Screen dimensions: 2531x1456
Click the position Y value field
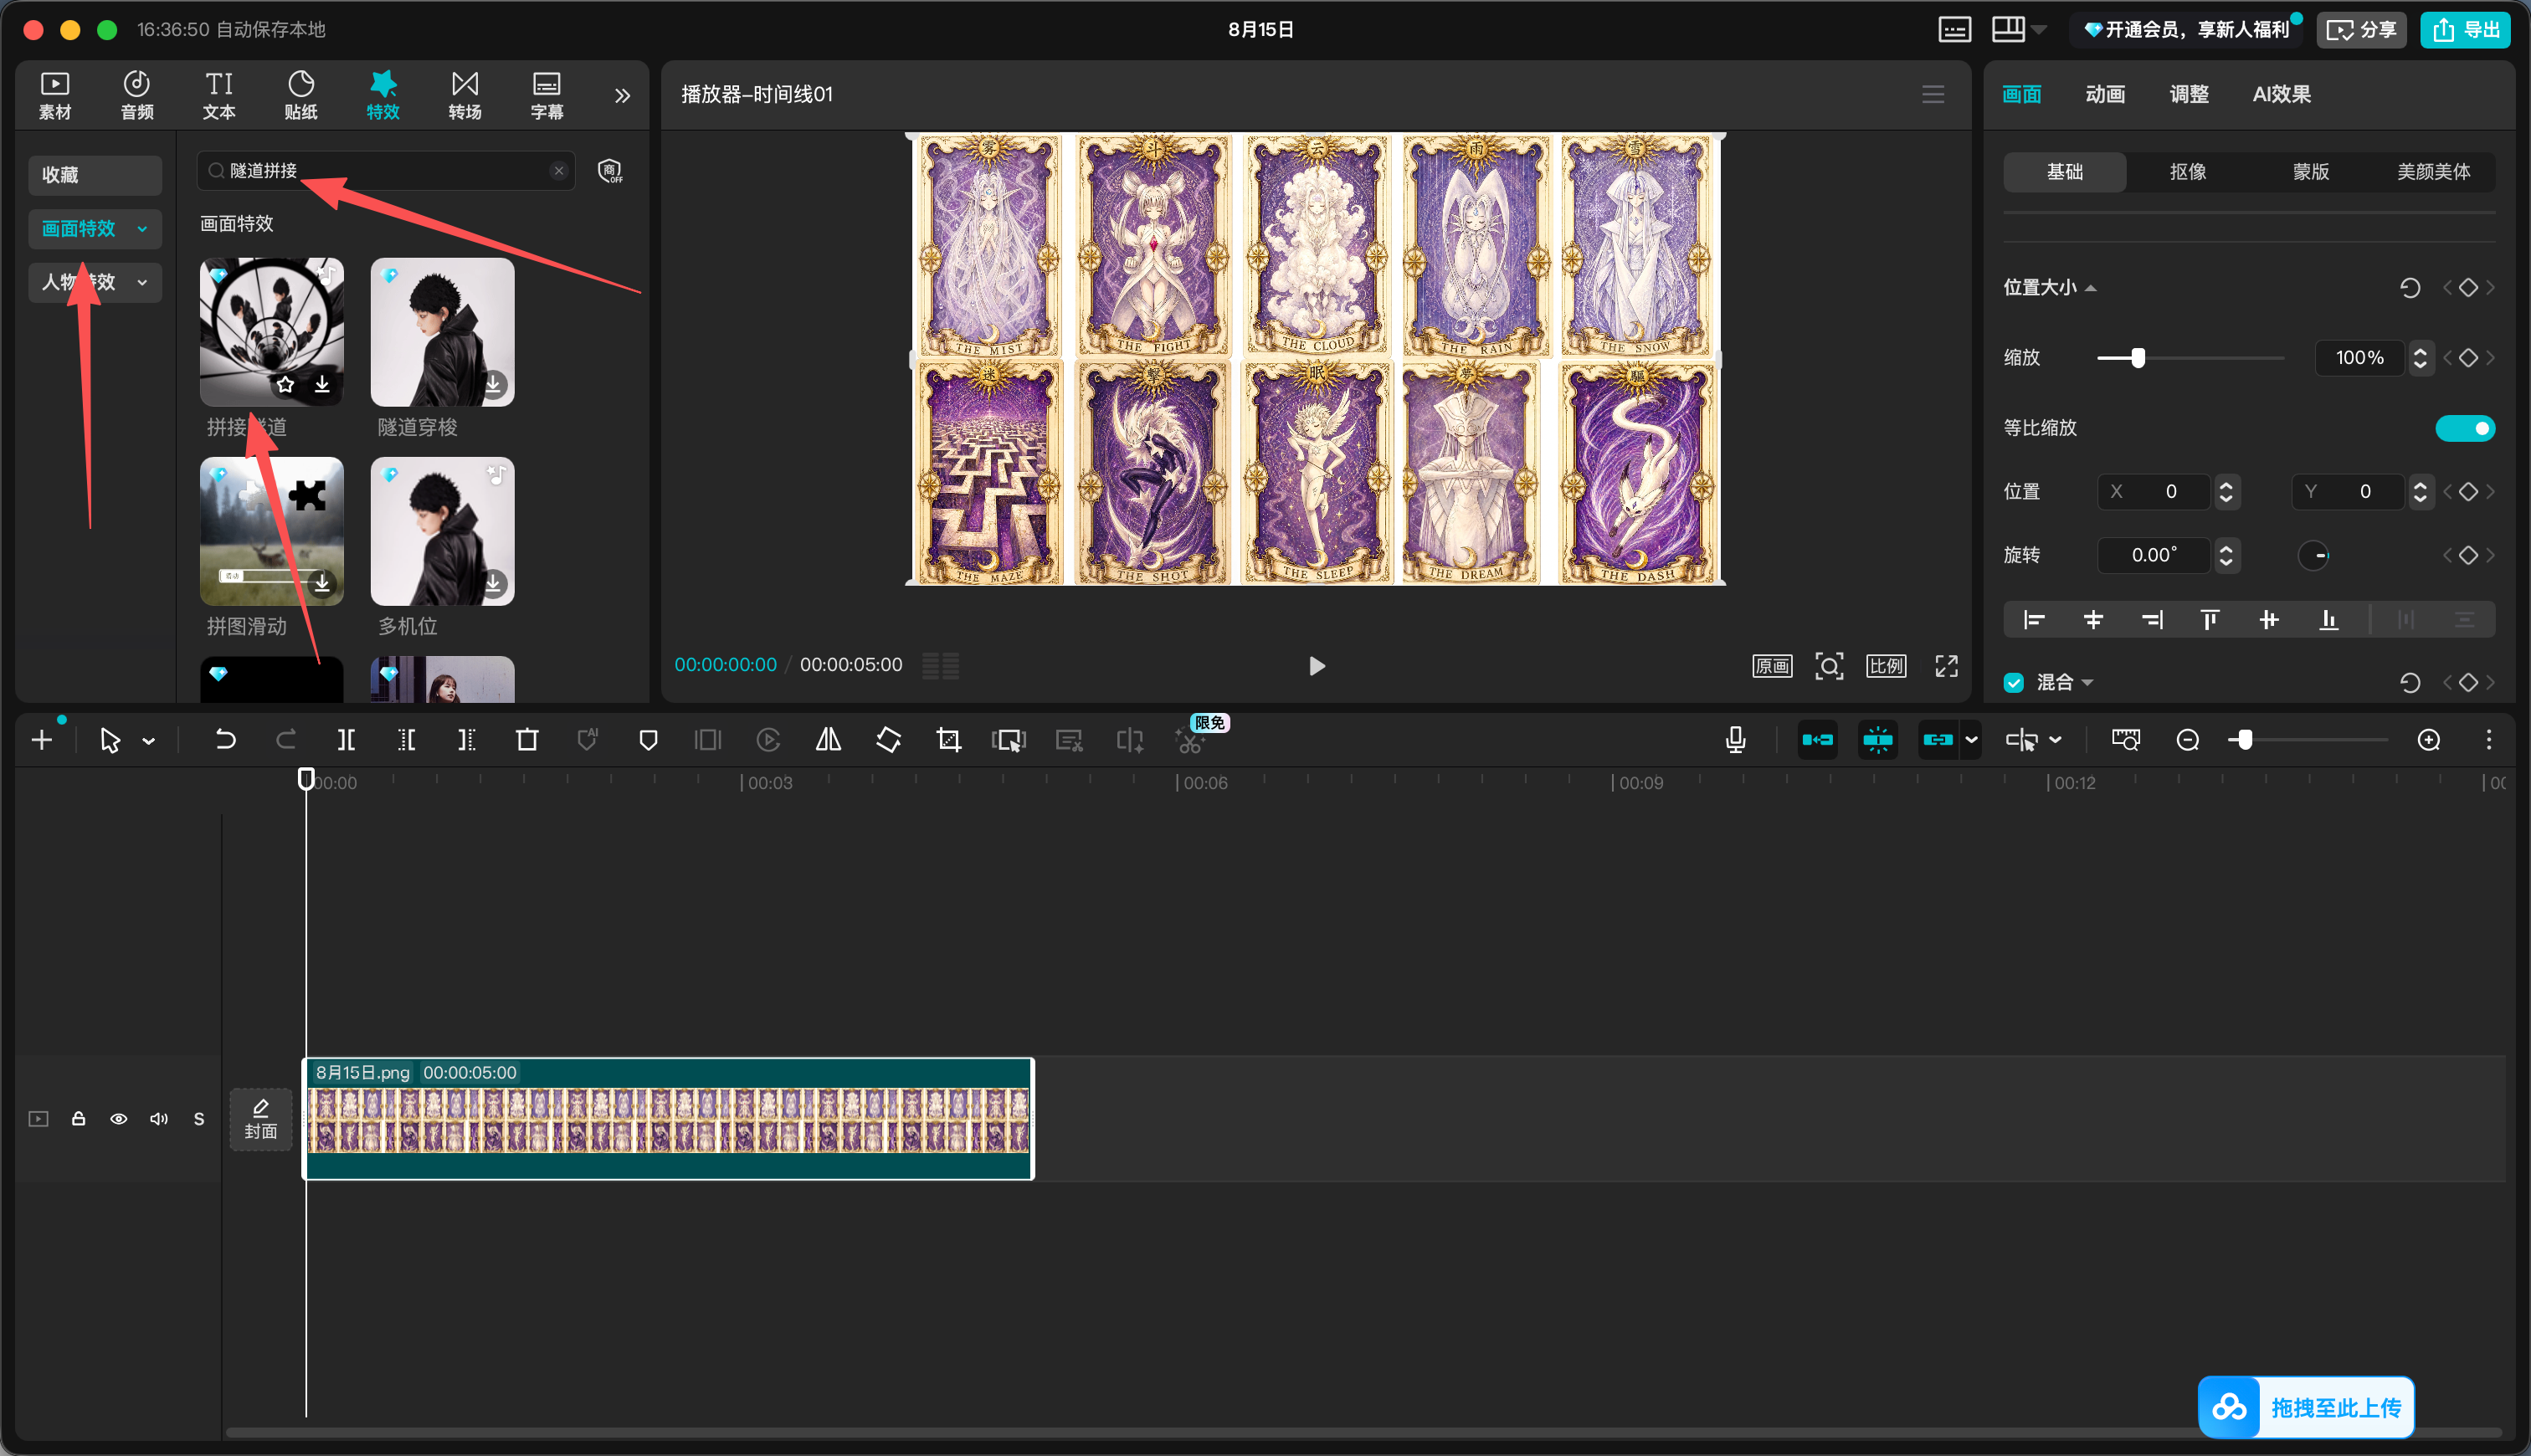coord(2349,492)
